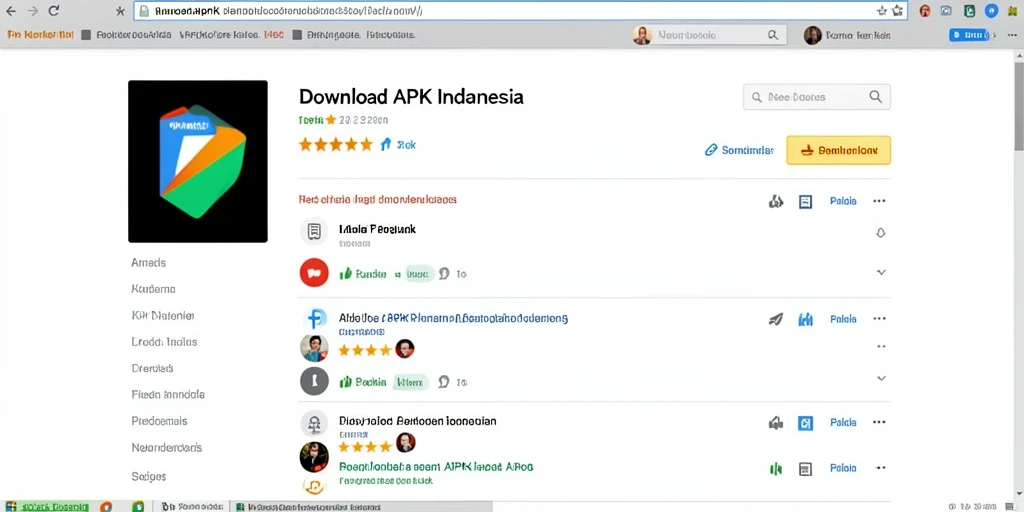Click the blue 'F' app icon
The width and height of the screenshot is (1024, 512).
tap(316, 319)
